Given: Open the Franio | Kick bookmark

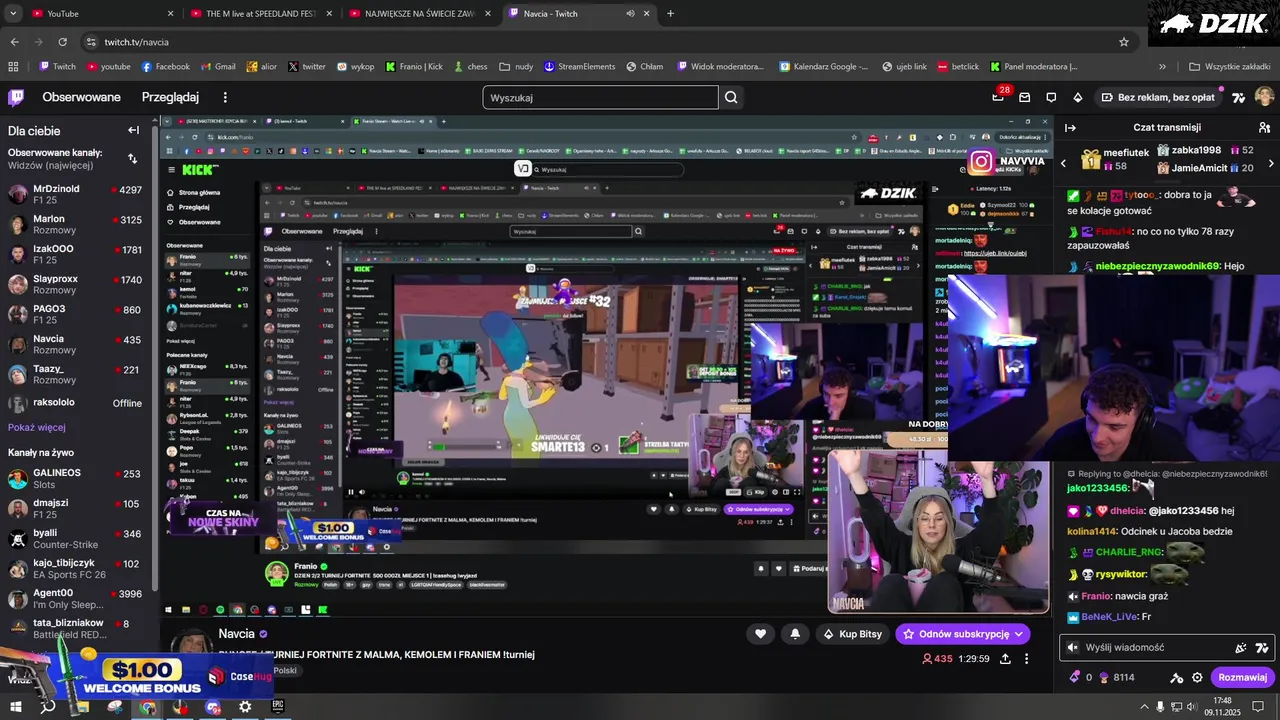Looking at the screenshot, I should (x=414, y=67).
